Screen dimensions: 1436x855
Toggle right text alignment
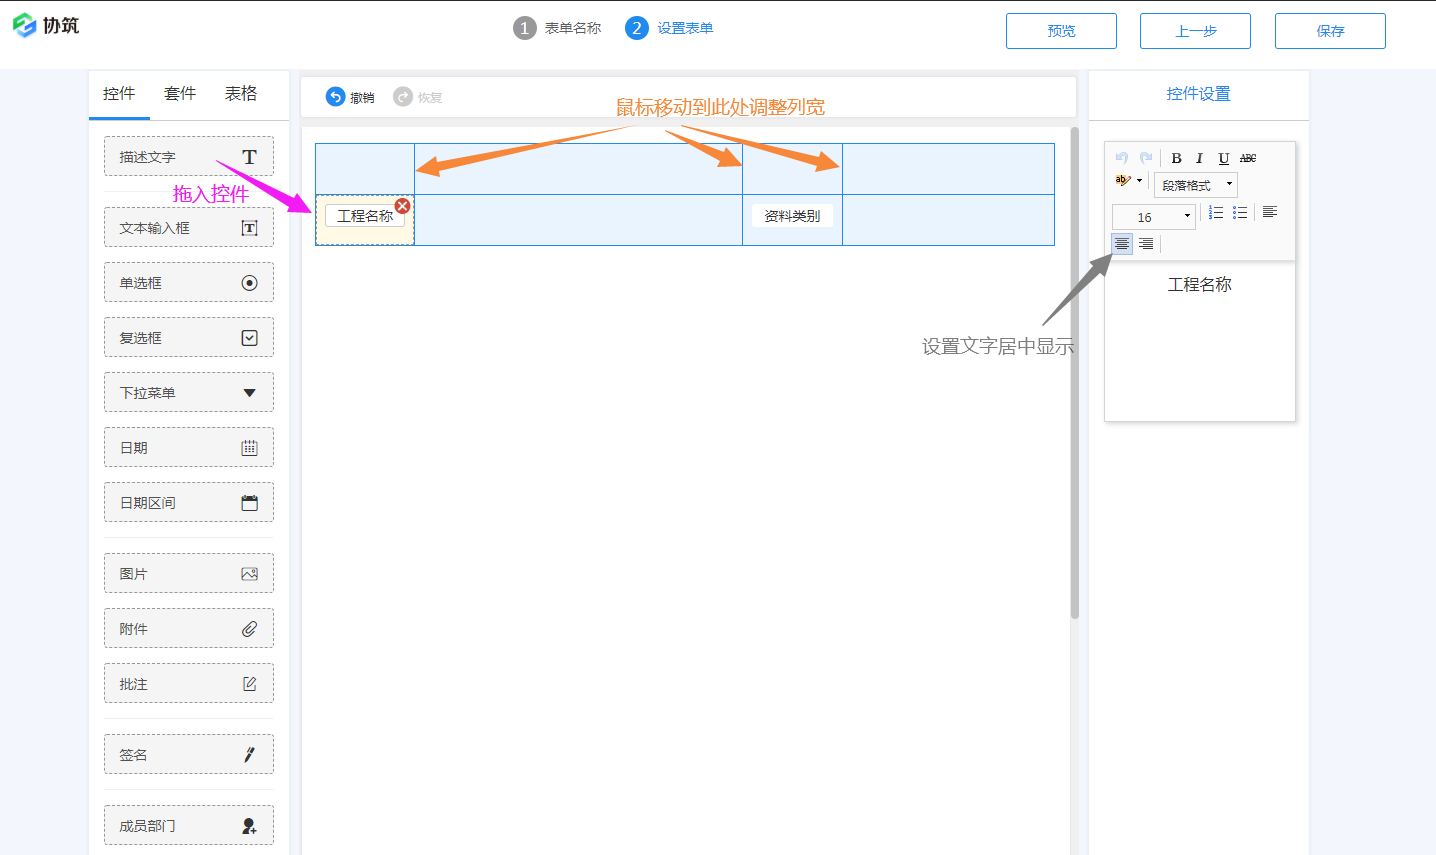tap(1146, 244)
